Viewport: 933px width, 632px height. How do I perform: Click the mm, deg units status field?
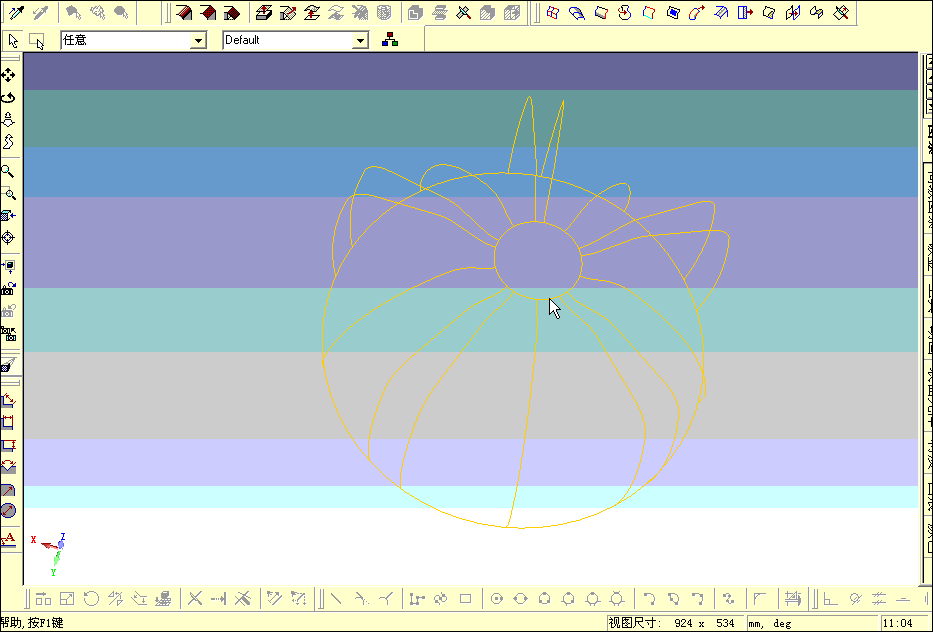812,624
